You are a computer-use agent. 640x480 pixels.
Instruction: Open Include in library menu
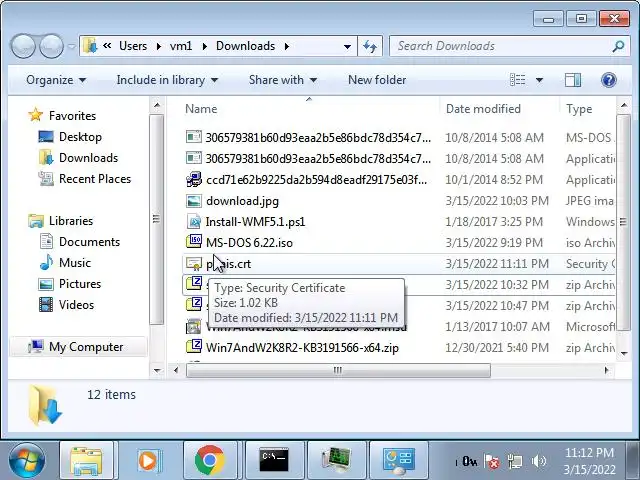click(167, 80)
